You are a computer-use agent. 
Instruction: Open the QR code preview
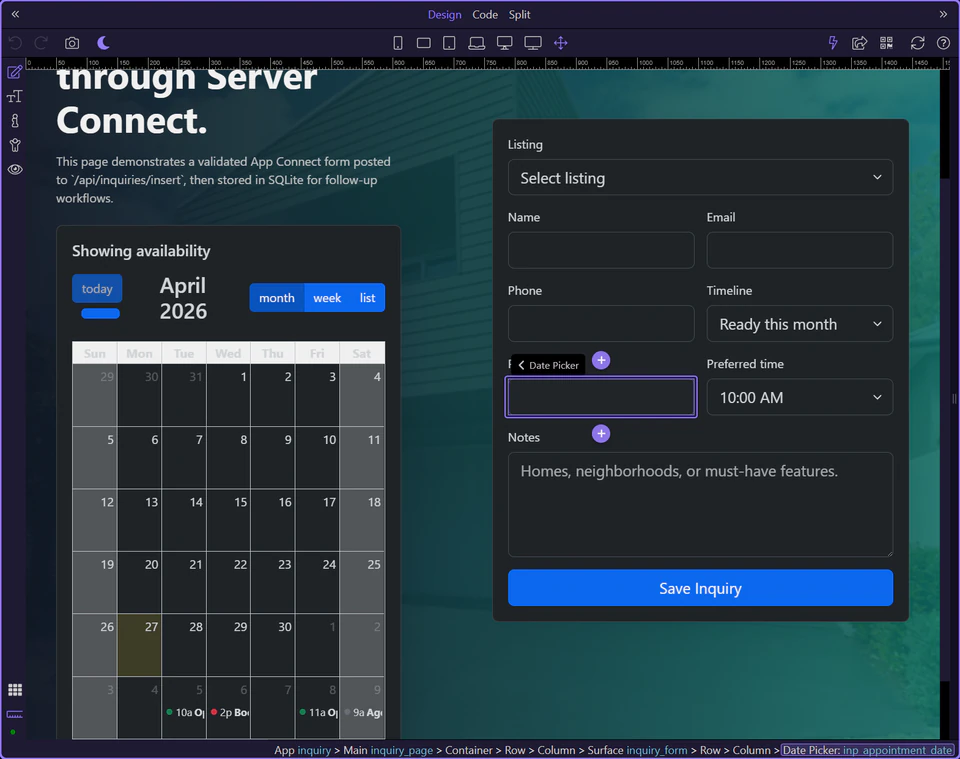[x=886, y=42]
